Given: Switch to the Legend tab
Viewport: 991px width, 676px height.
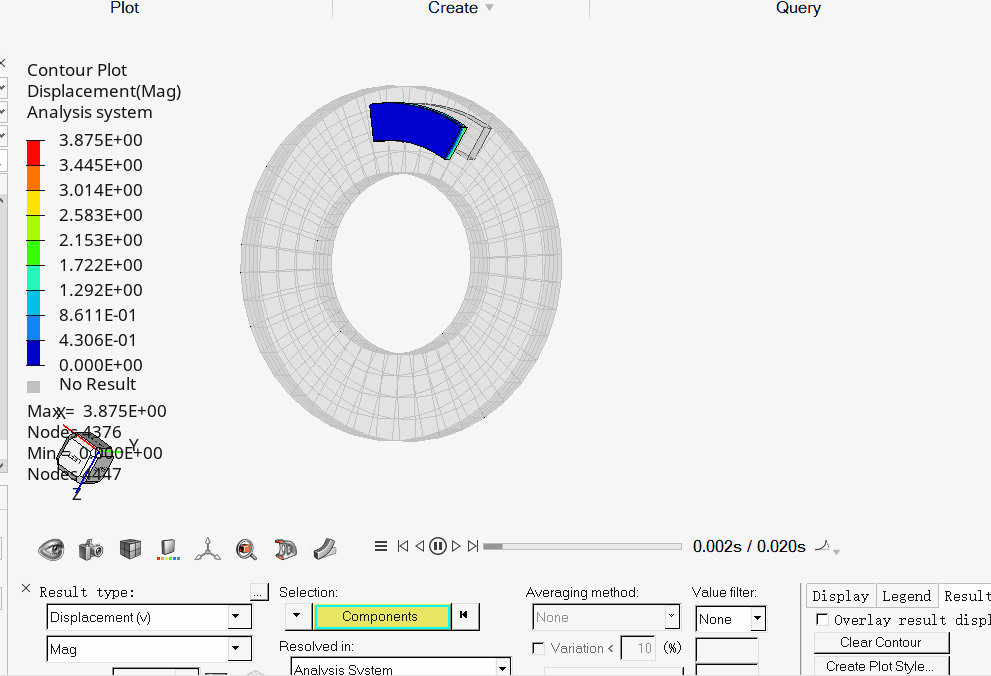Looking at the screenshot, I should [906, 596].
